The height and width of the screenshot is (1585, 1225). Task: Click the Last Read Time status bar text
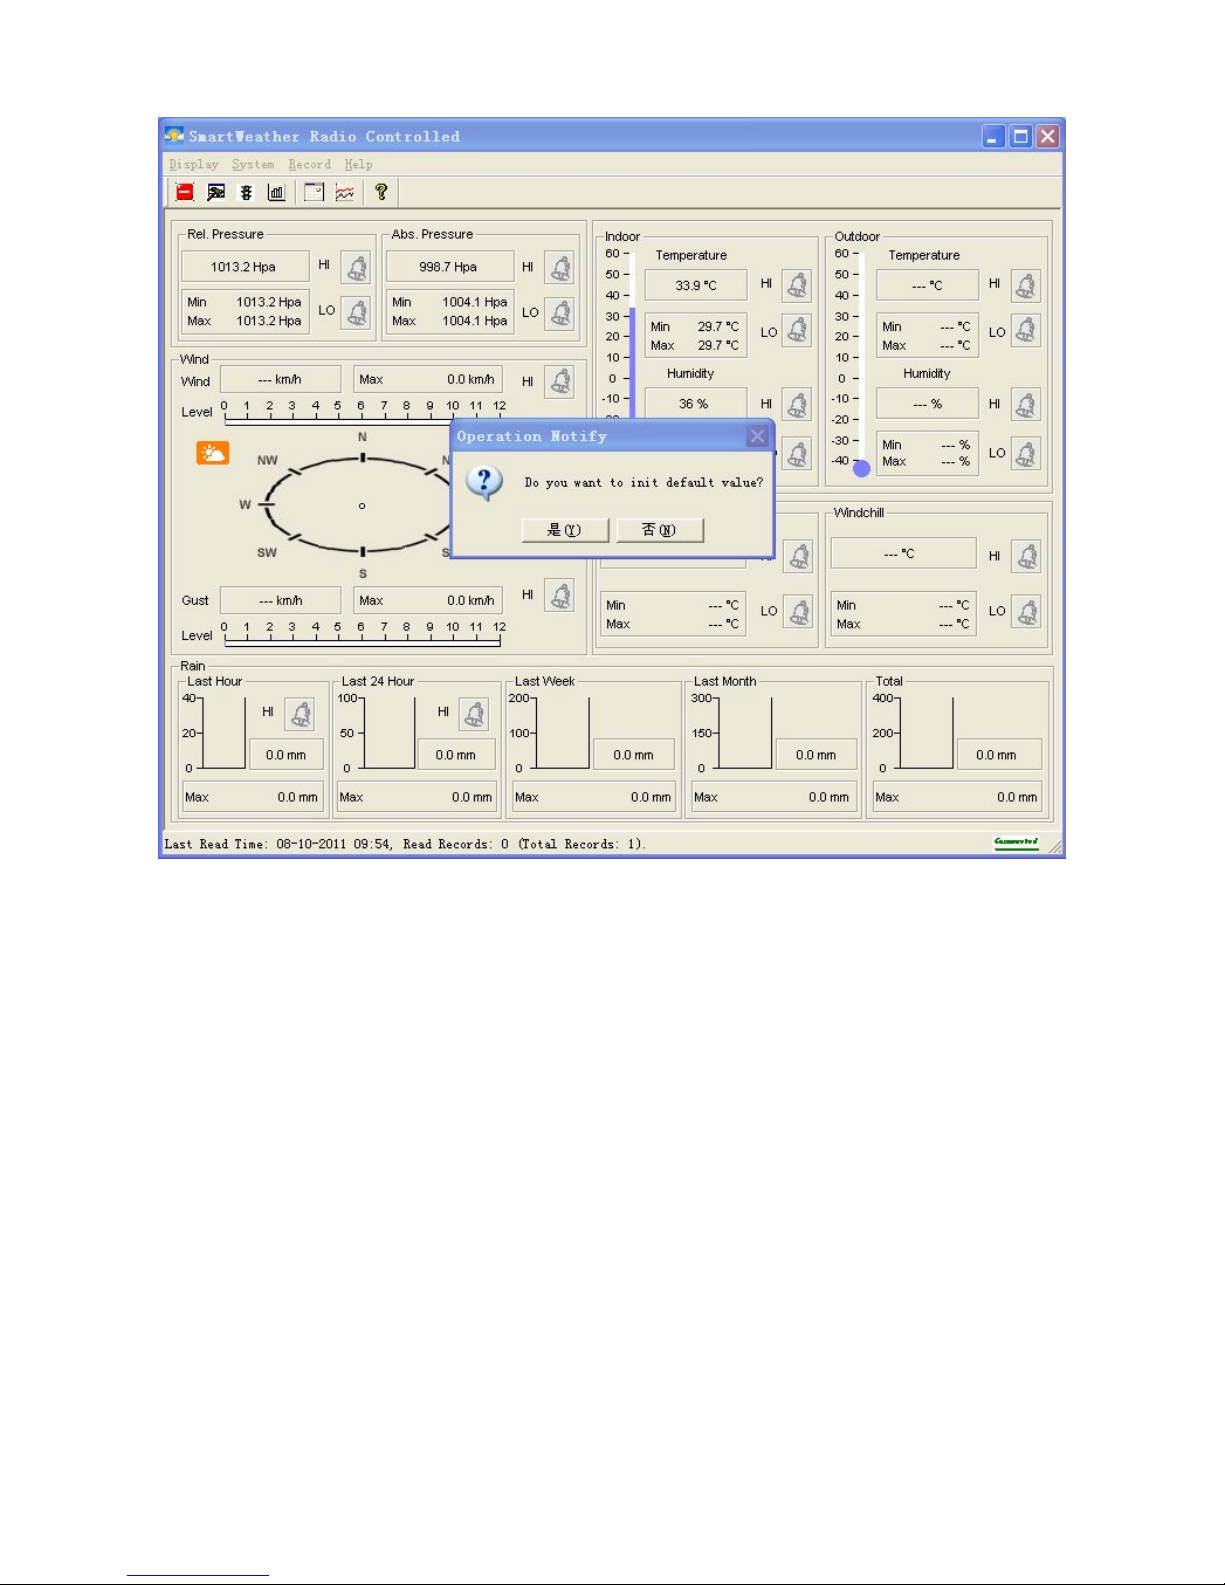405,844
